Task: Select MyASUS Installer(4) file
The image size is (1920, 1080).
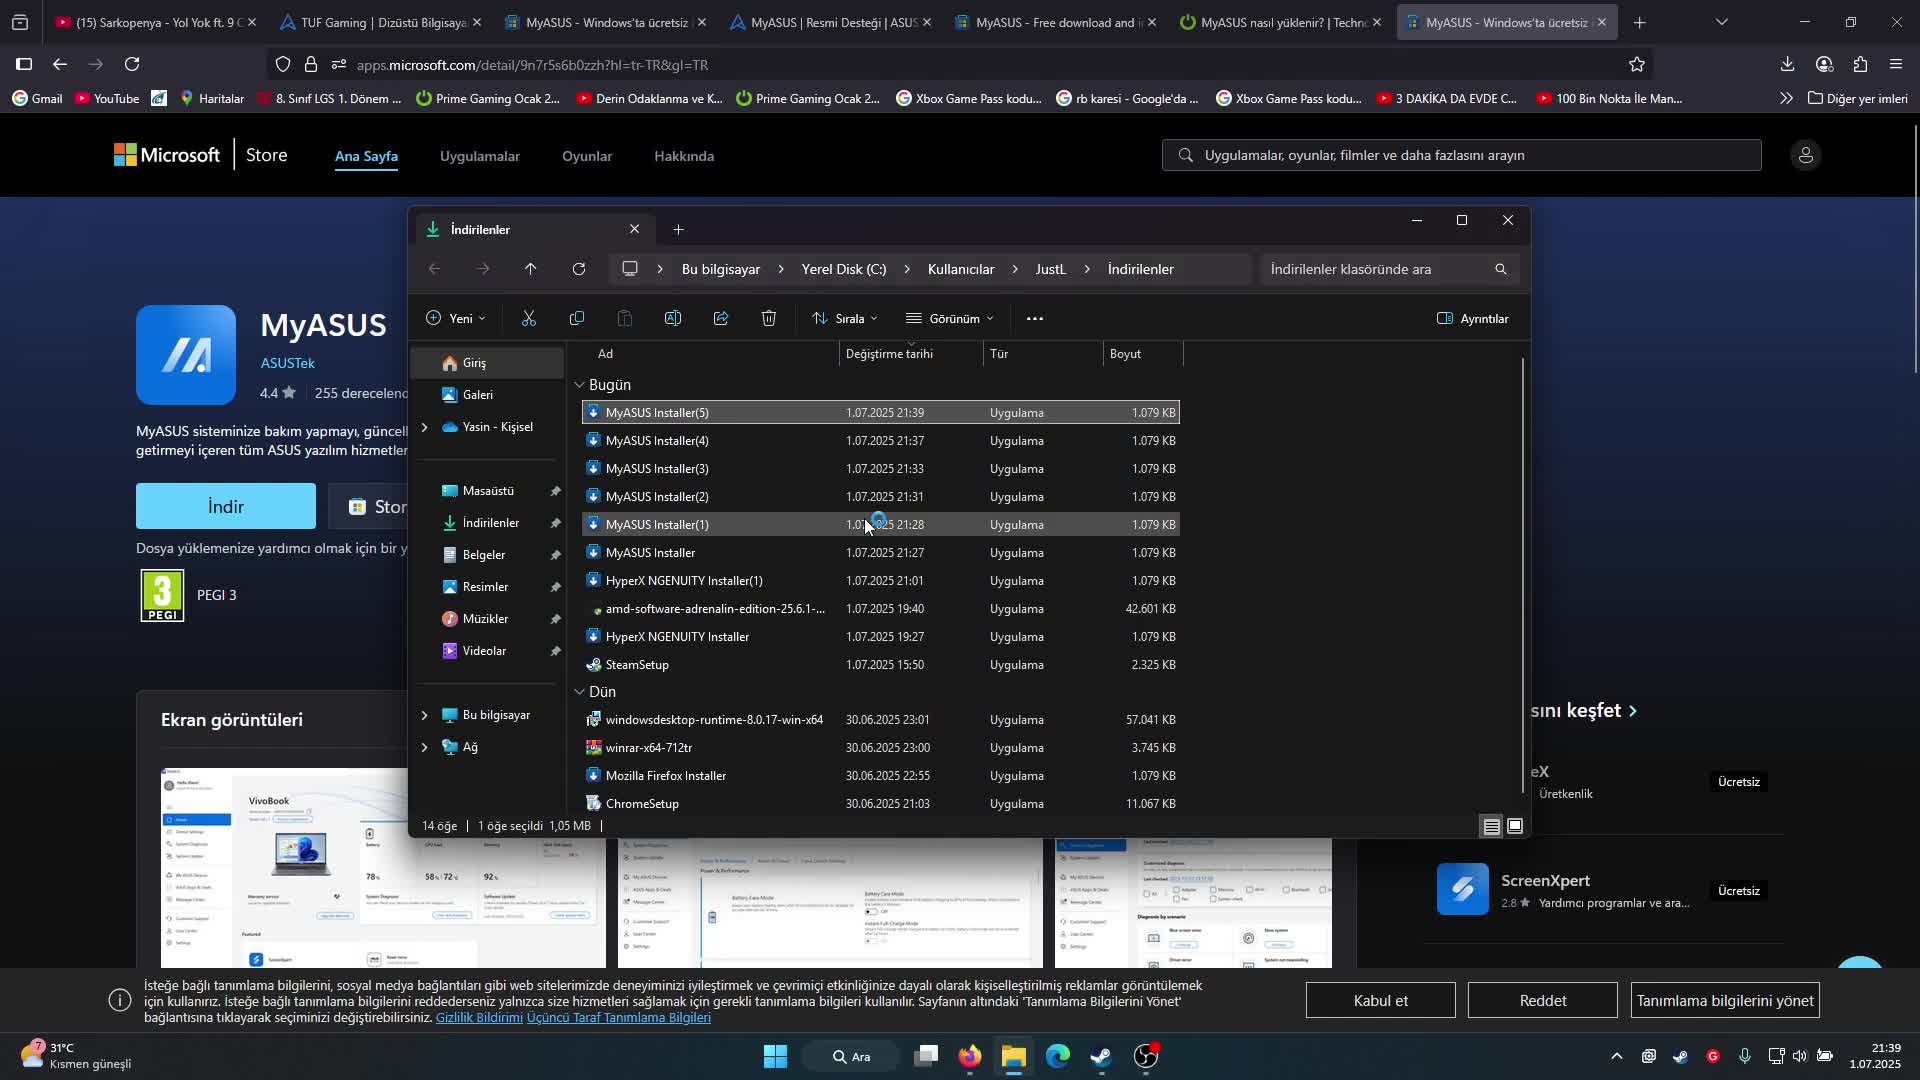Action: click(881, 440)
